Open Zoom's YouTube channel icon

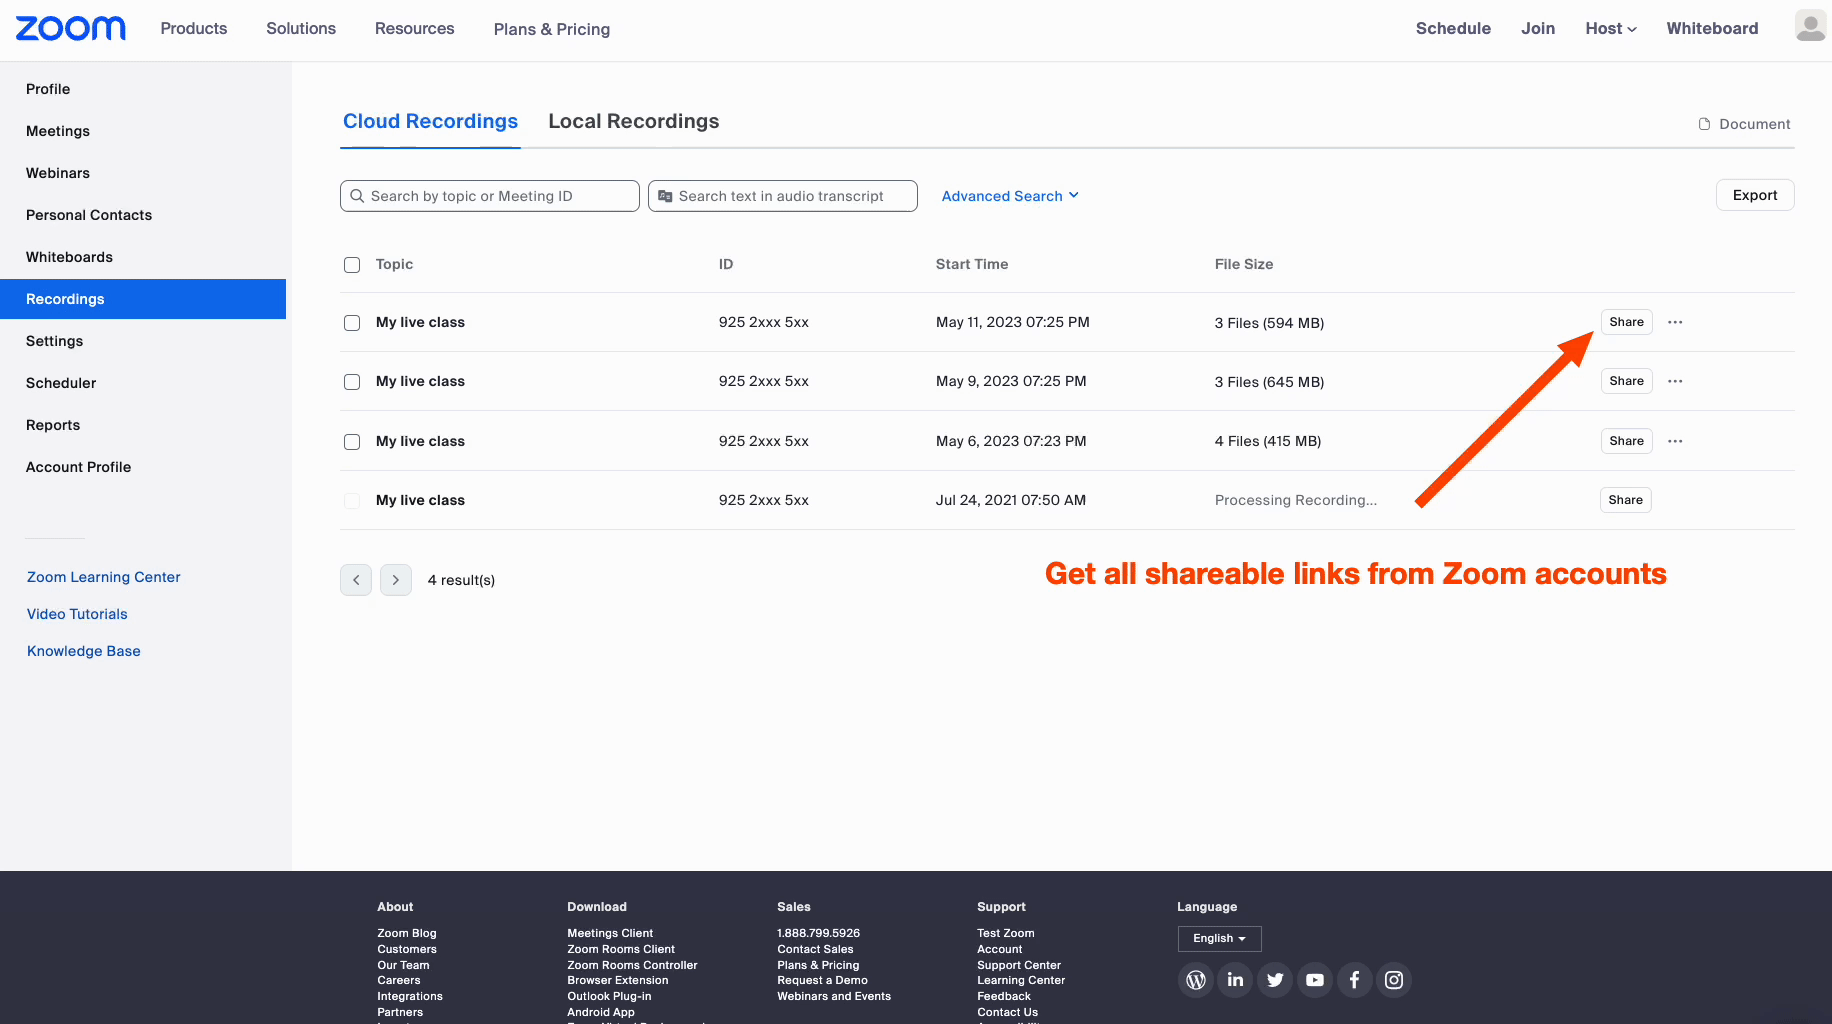point(1315,980)
